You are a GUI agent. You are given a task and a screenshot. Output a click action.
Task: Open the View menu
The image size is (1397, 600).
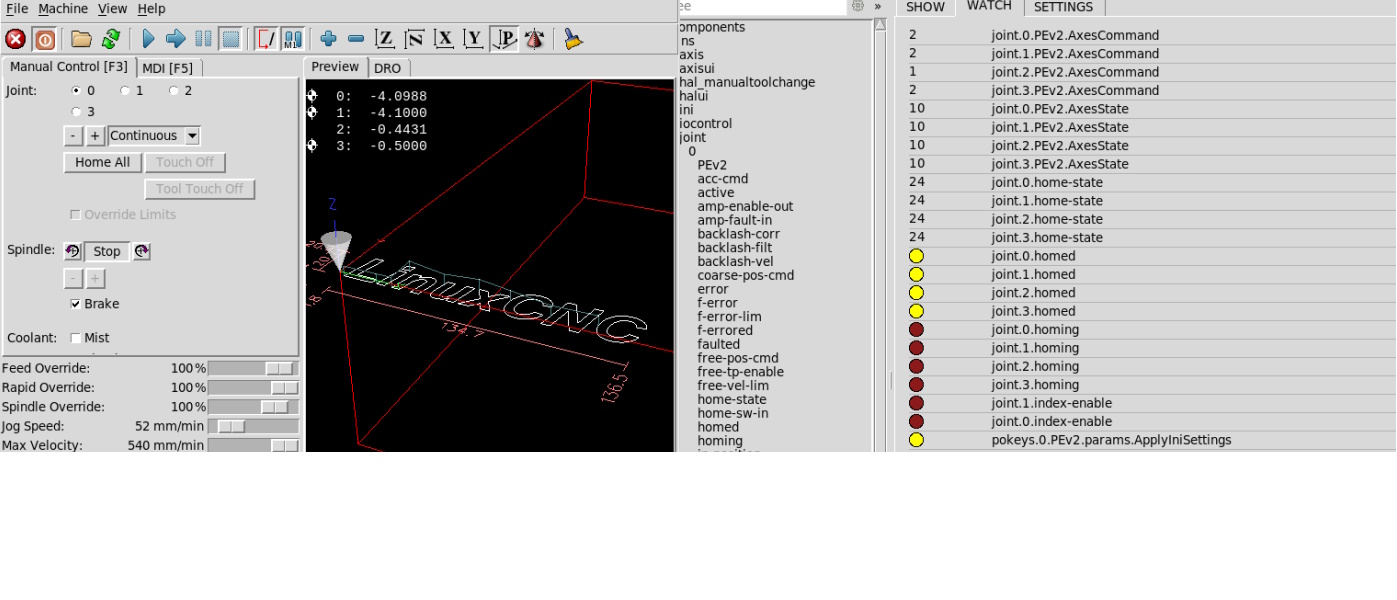[112, 9]
